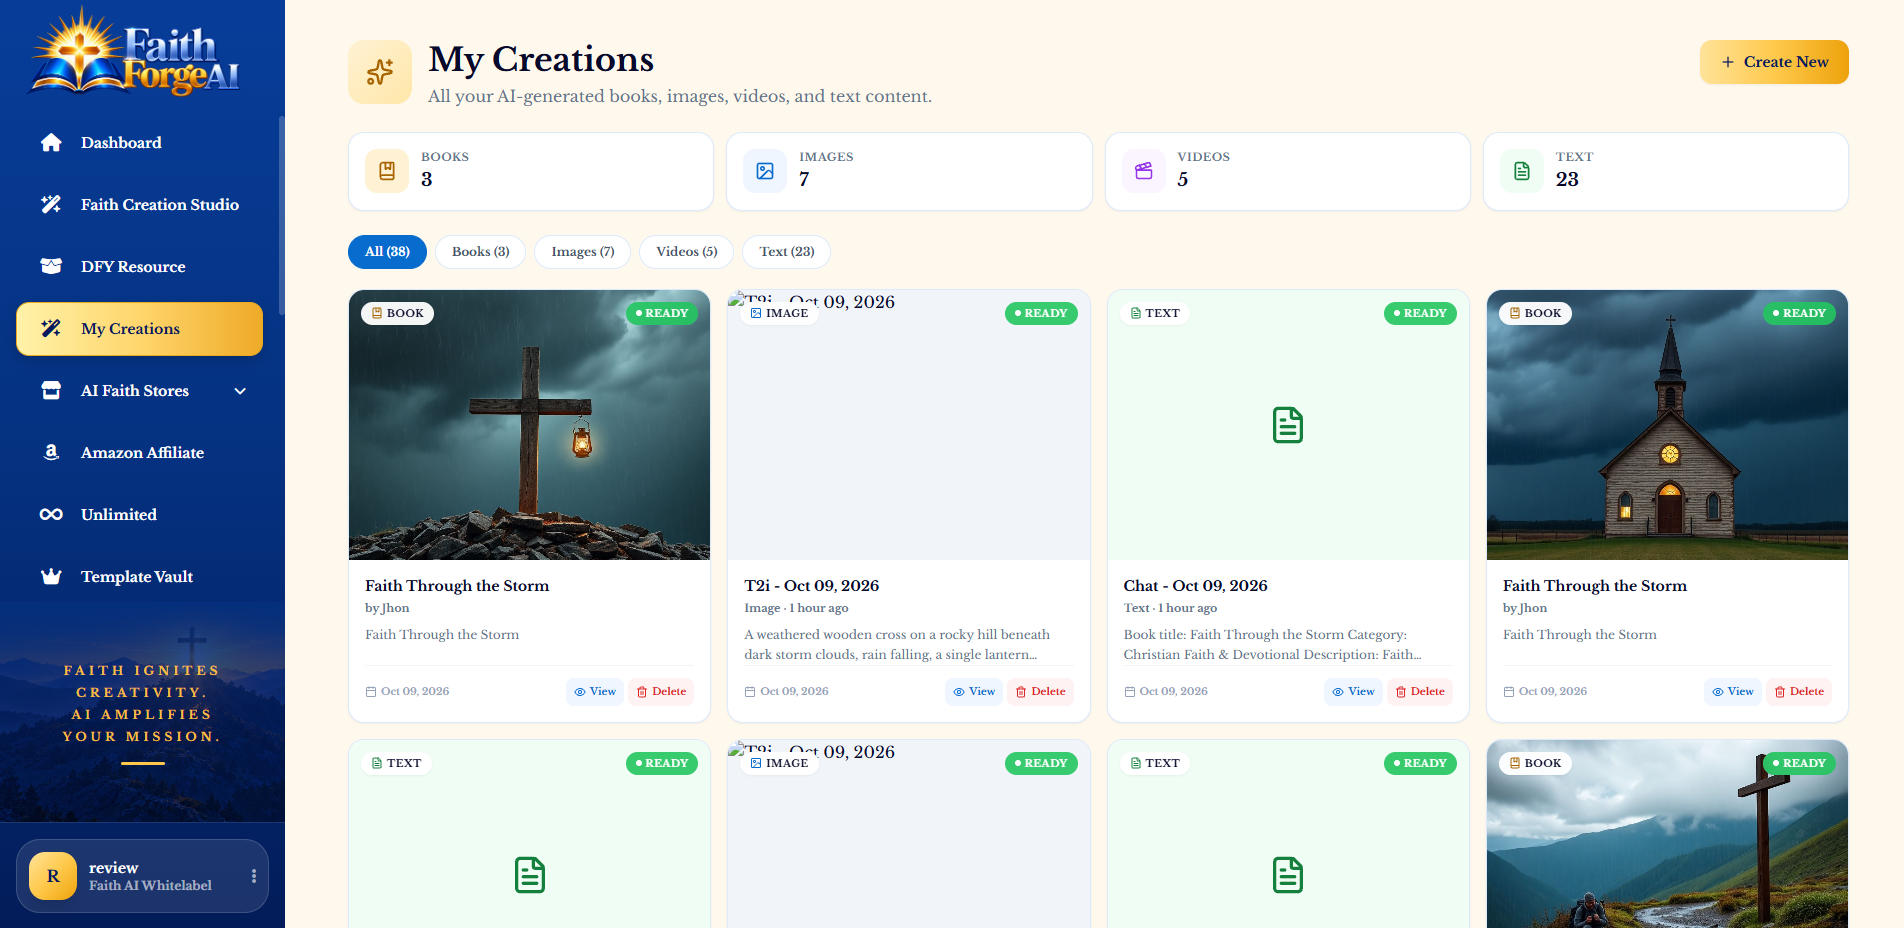Open the My Creations sidebar item
Viewport: 1904px width, 928px height.
coord(140,329)
